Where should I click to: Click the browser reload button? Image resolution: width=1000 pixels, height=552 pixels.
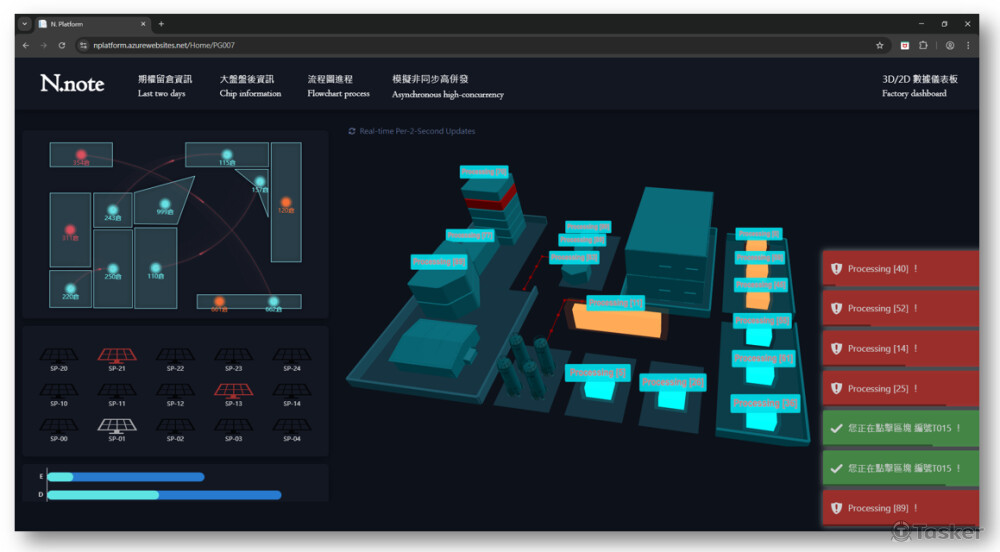tap(62, 45)
